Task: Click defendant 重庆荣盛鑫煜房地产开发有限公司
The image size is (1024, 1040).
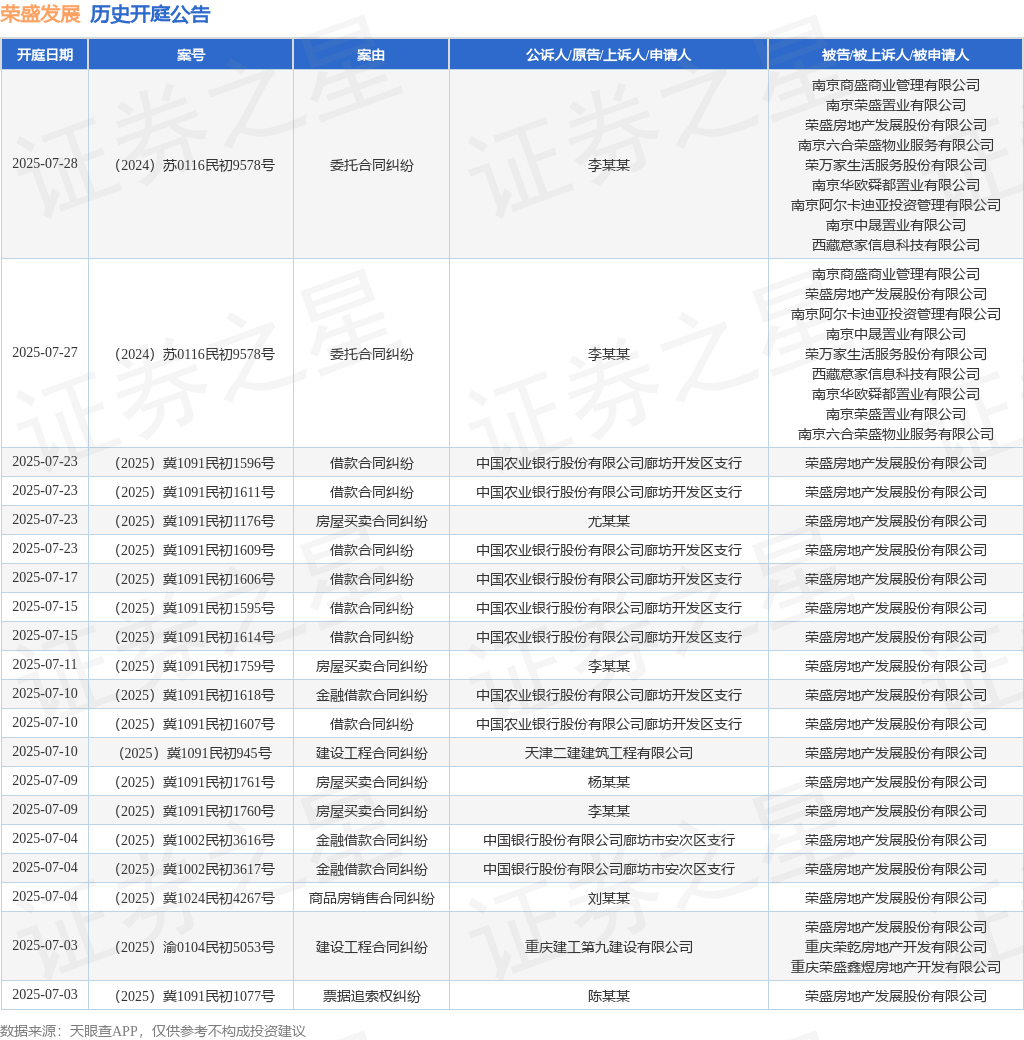Action: tap(896, 967)
